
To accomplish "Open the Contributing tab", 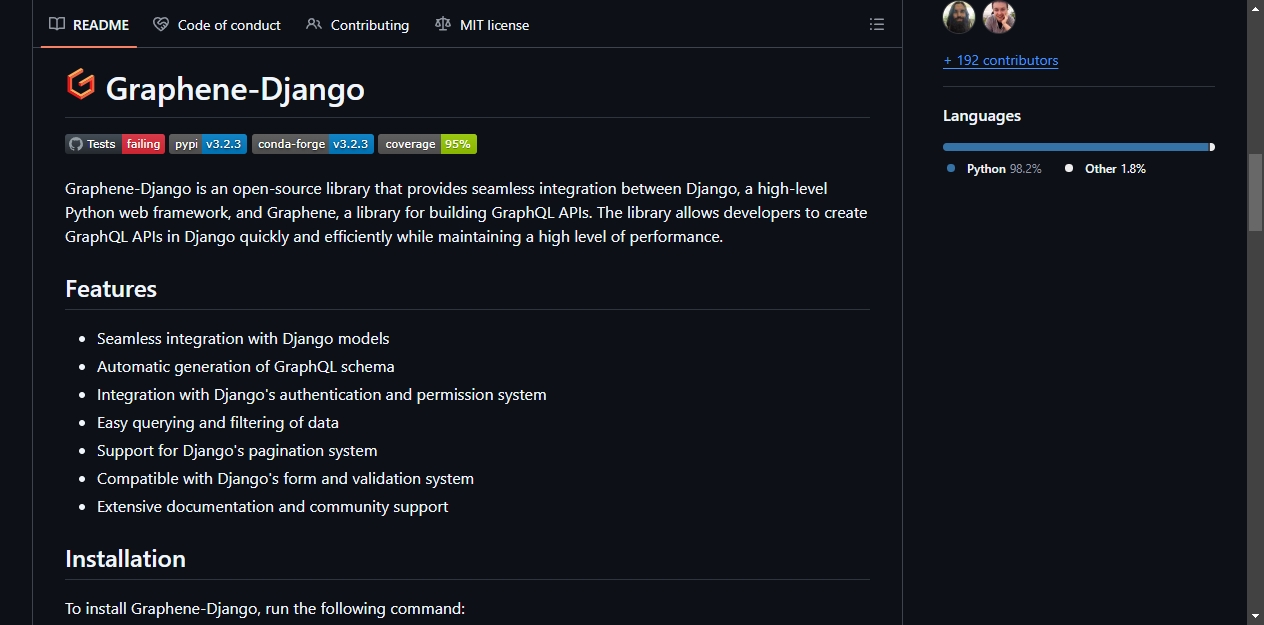I will point(358,25).
